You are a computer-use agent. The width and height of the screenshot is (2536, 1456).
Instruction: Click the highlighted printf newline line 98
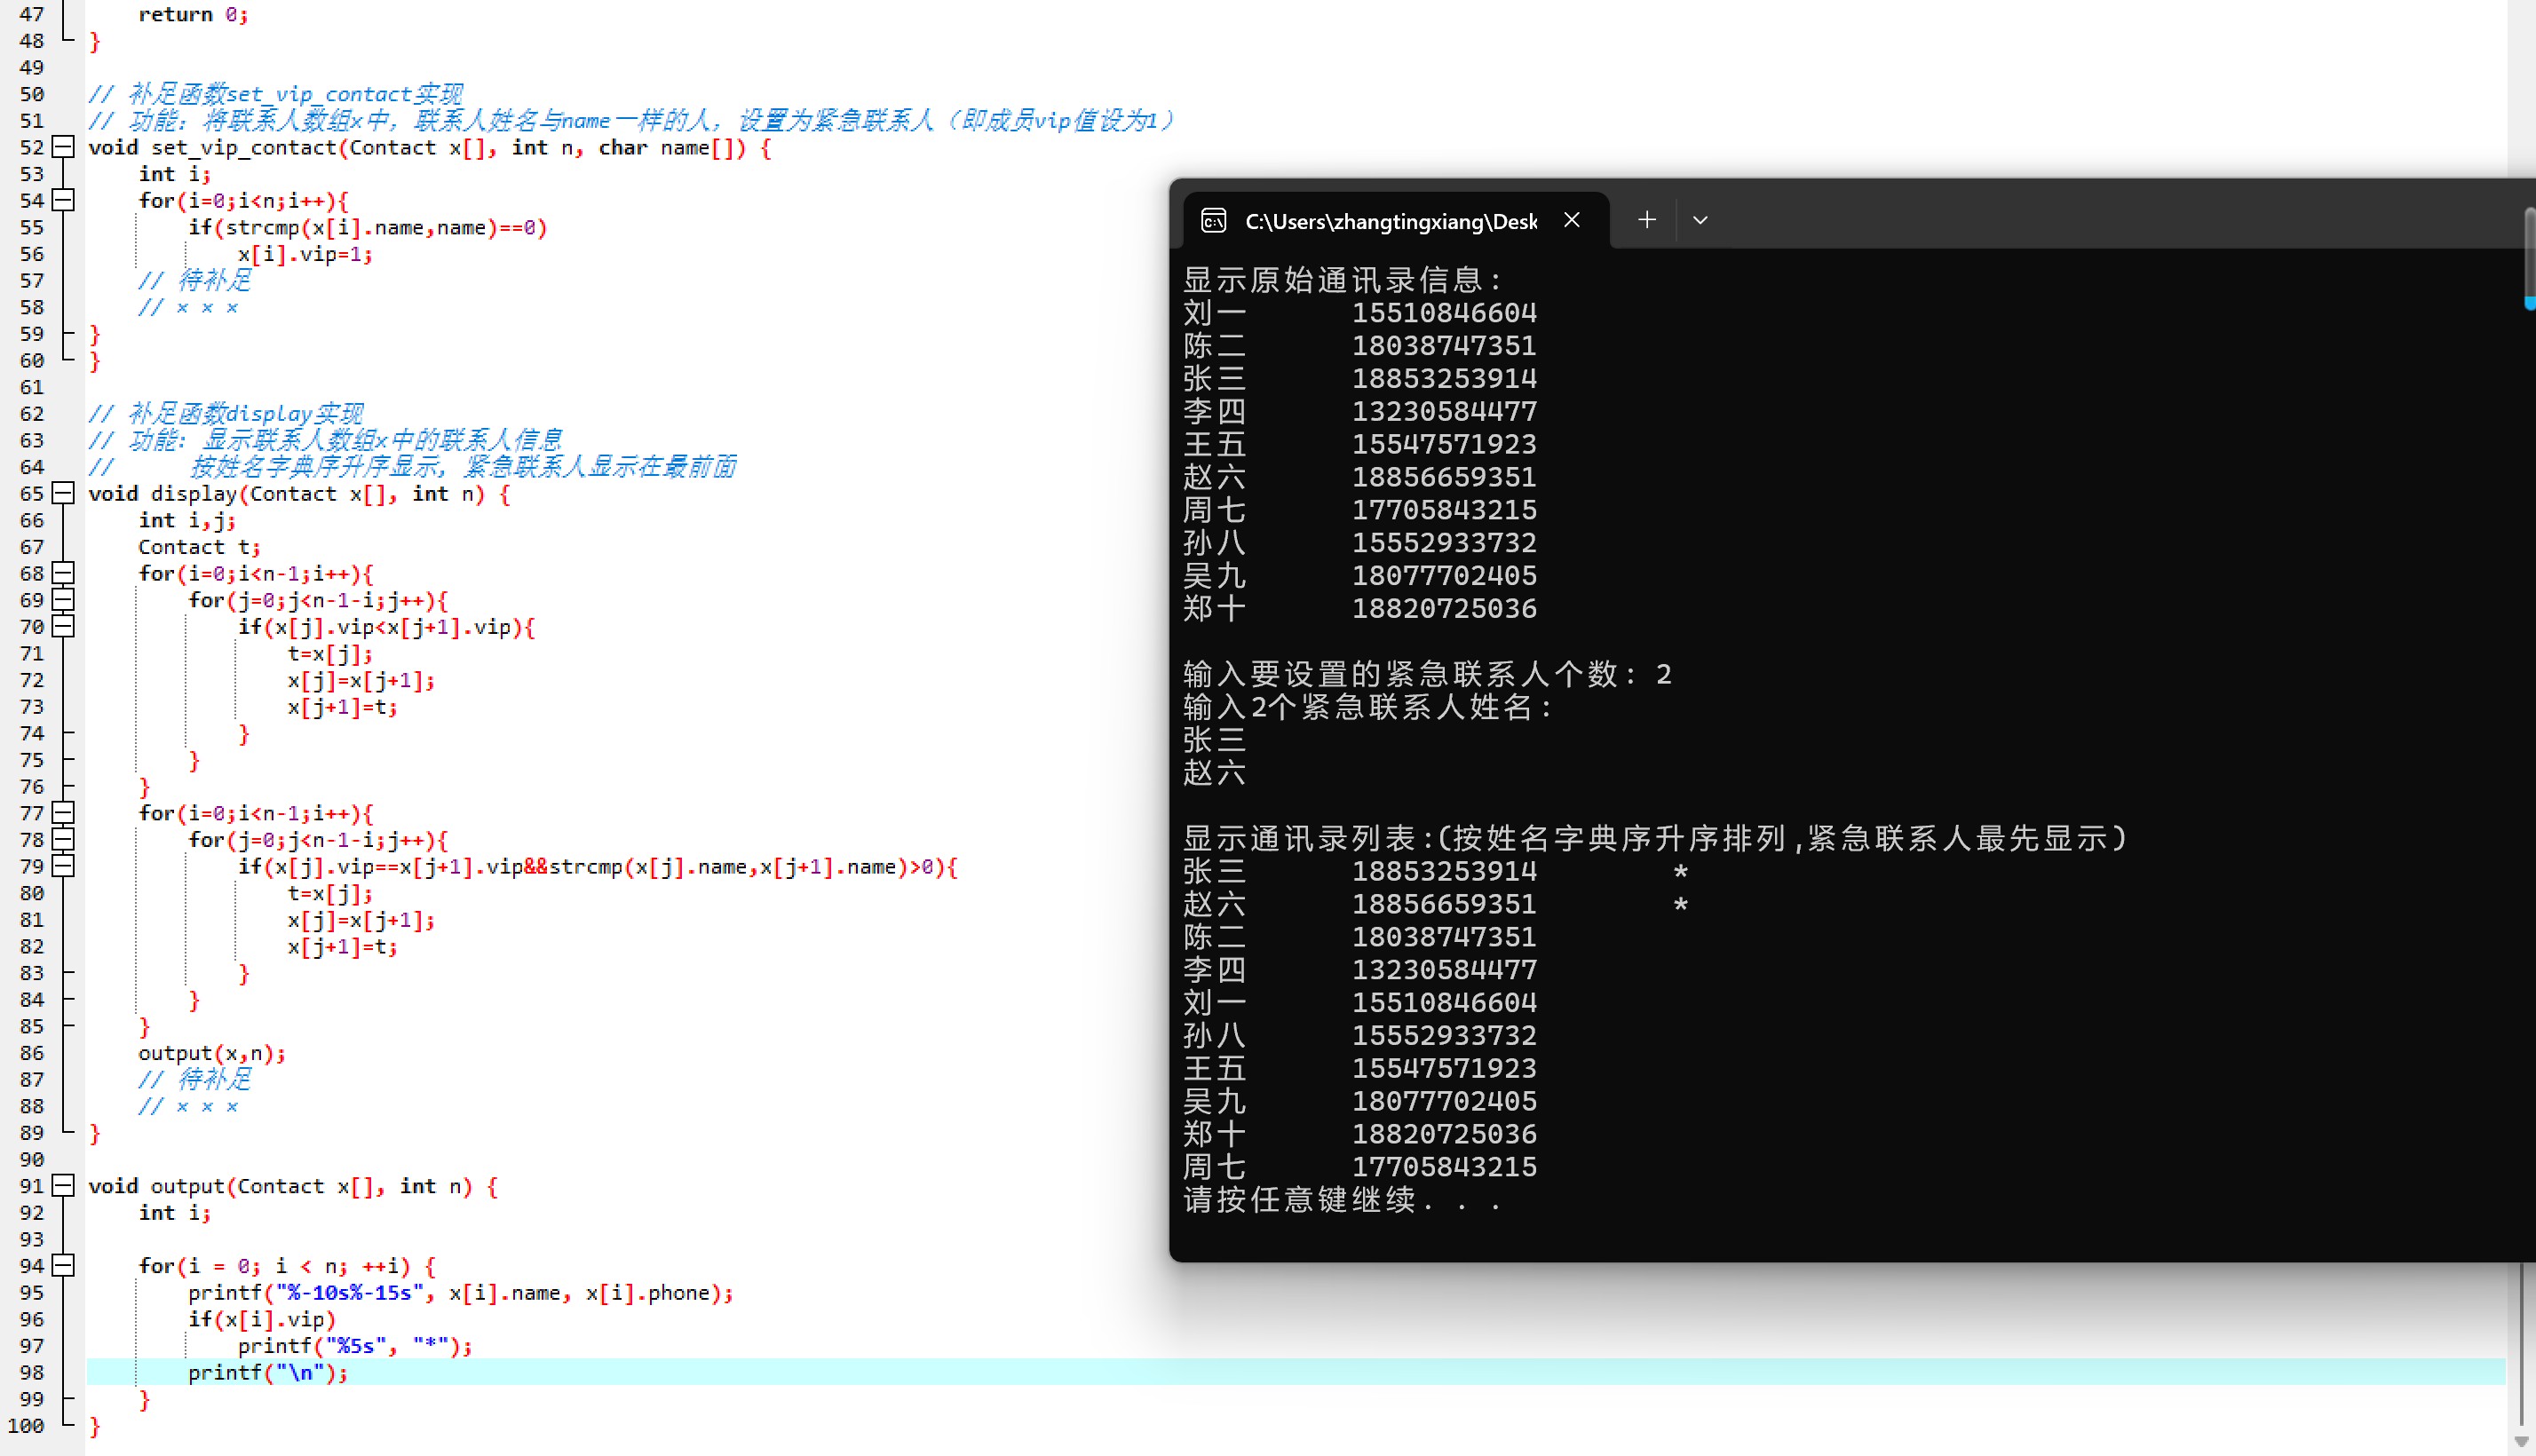click(267, 1373)
